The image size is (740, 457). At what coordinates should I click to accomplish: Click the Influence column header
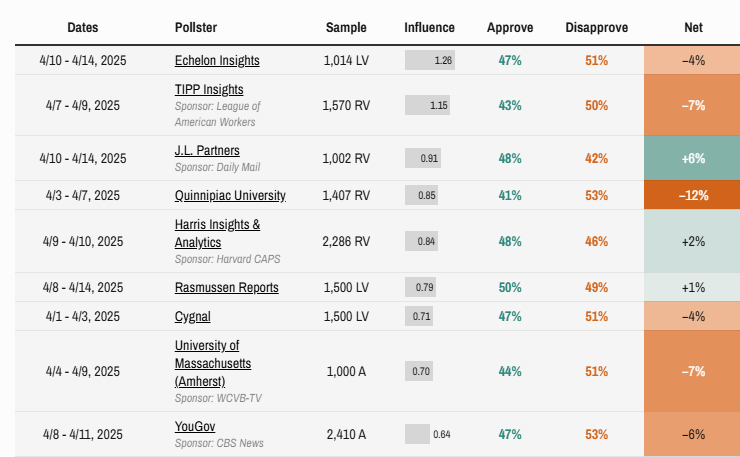tap(429, 27)
